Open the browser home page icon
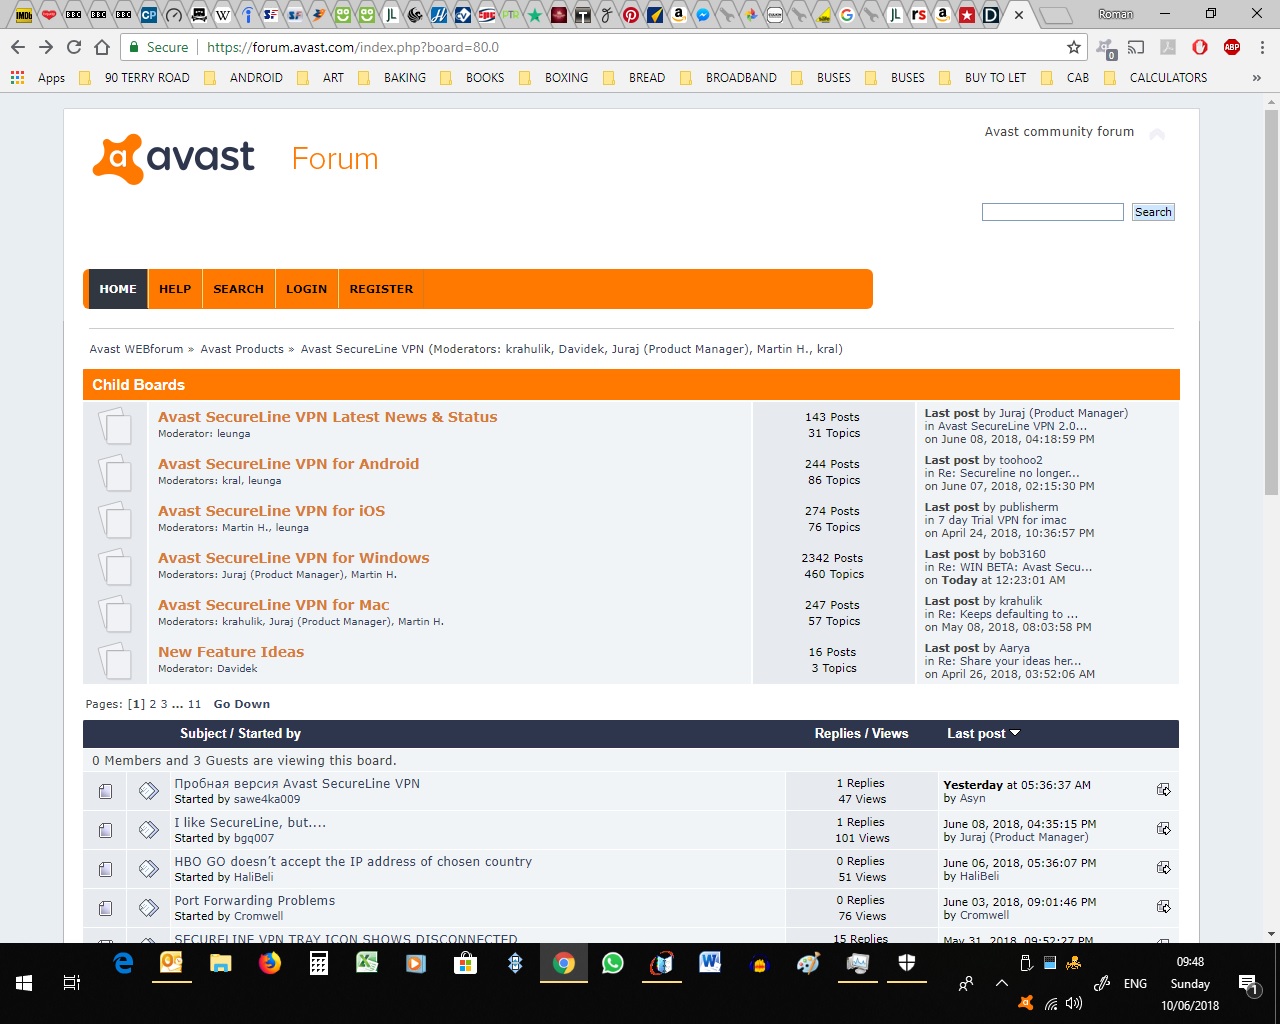This screenshot has width=1280, height=1024. pyautogui.click(x=102, y=47)
